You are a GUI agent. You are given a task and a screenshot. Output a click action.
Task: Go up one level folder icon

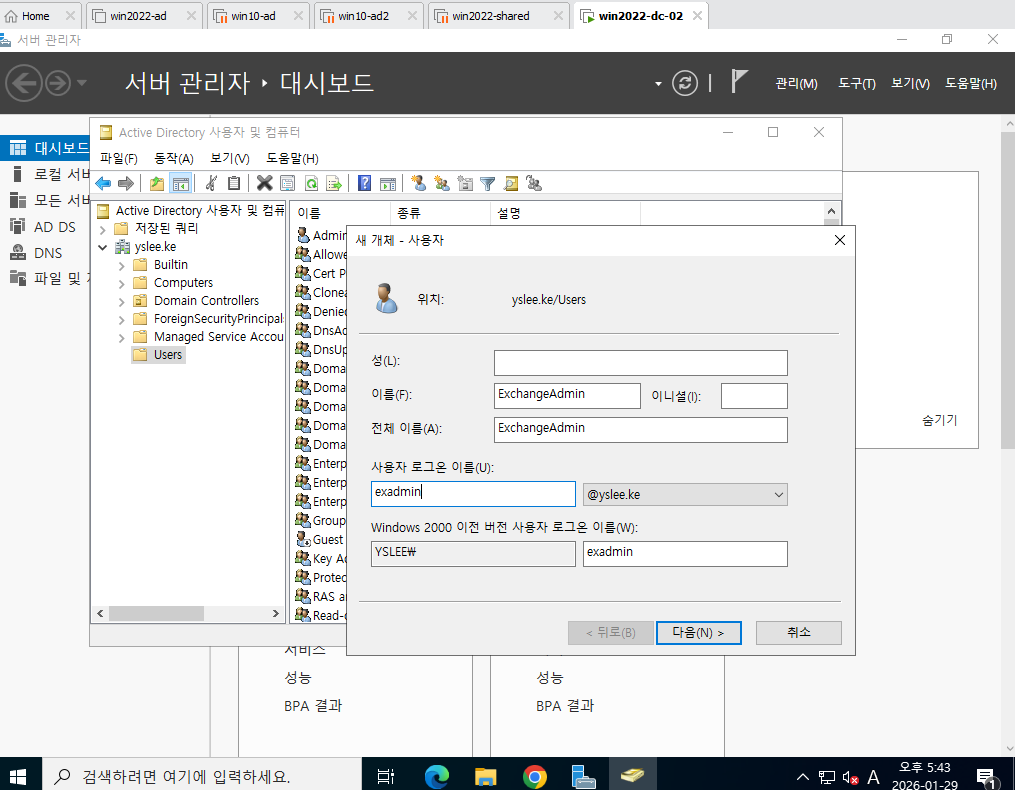click(x=157, y=183)
